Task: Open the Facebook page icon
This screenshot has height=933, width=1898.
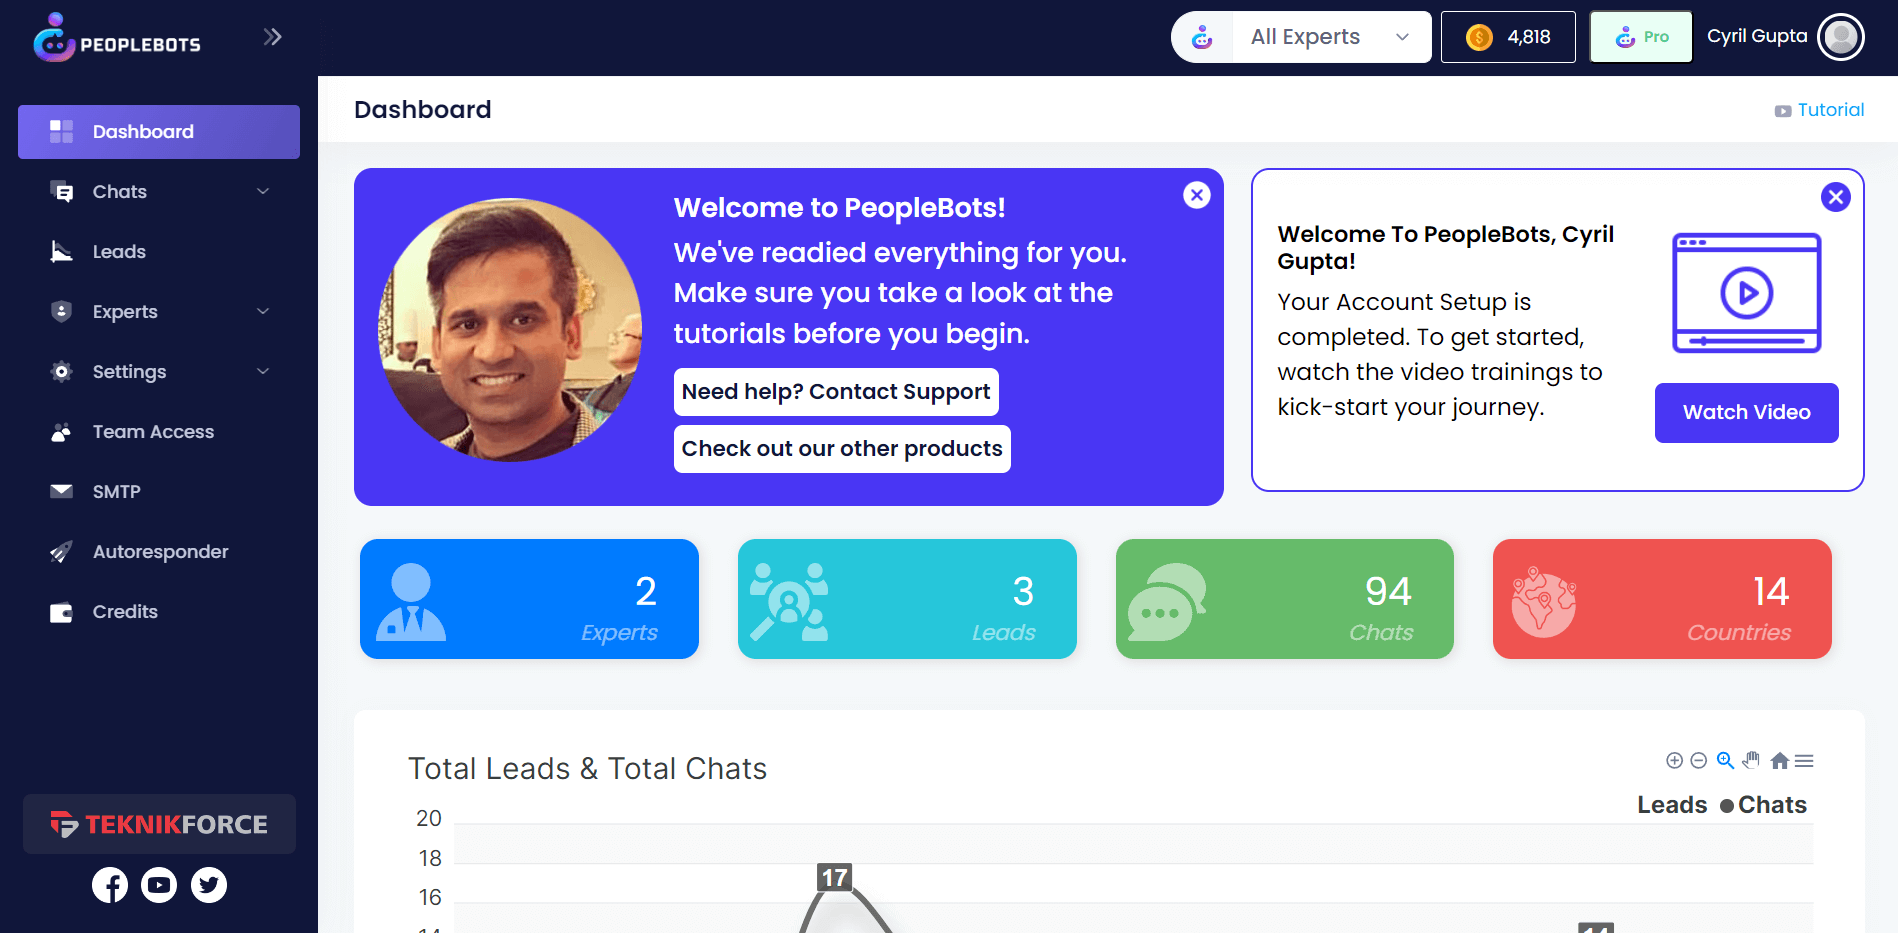Action: pyautogui.click(x=110, y=885)
